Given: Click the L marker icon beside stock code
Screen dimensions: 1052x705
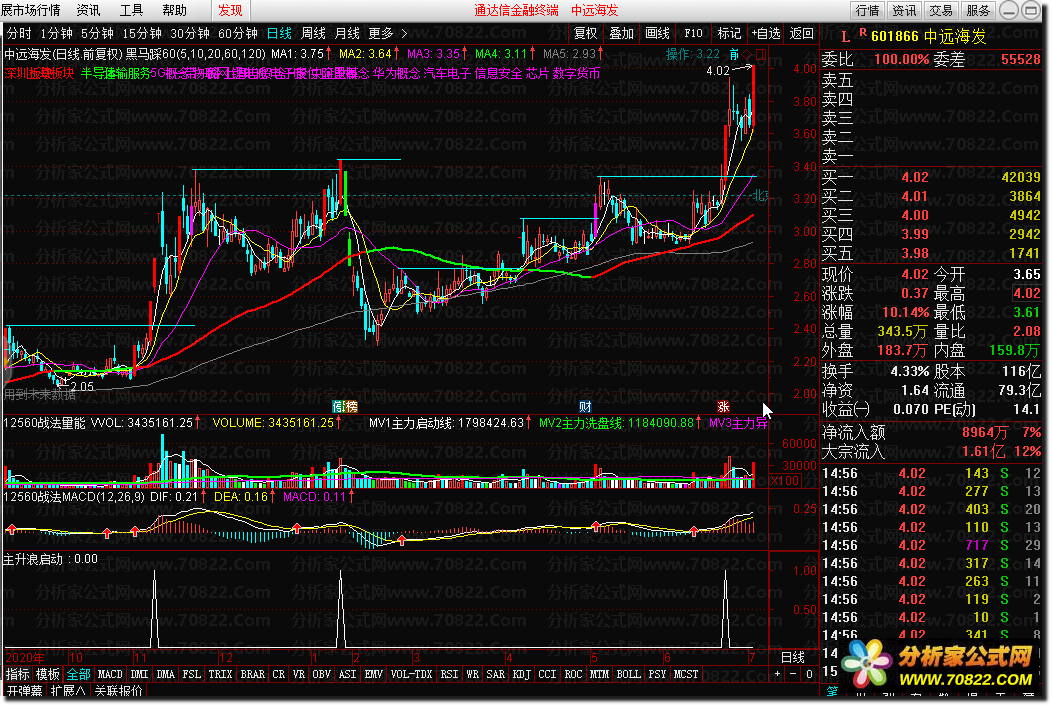Looking at the screenshot, I should click(x=845, y=36).
